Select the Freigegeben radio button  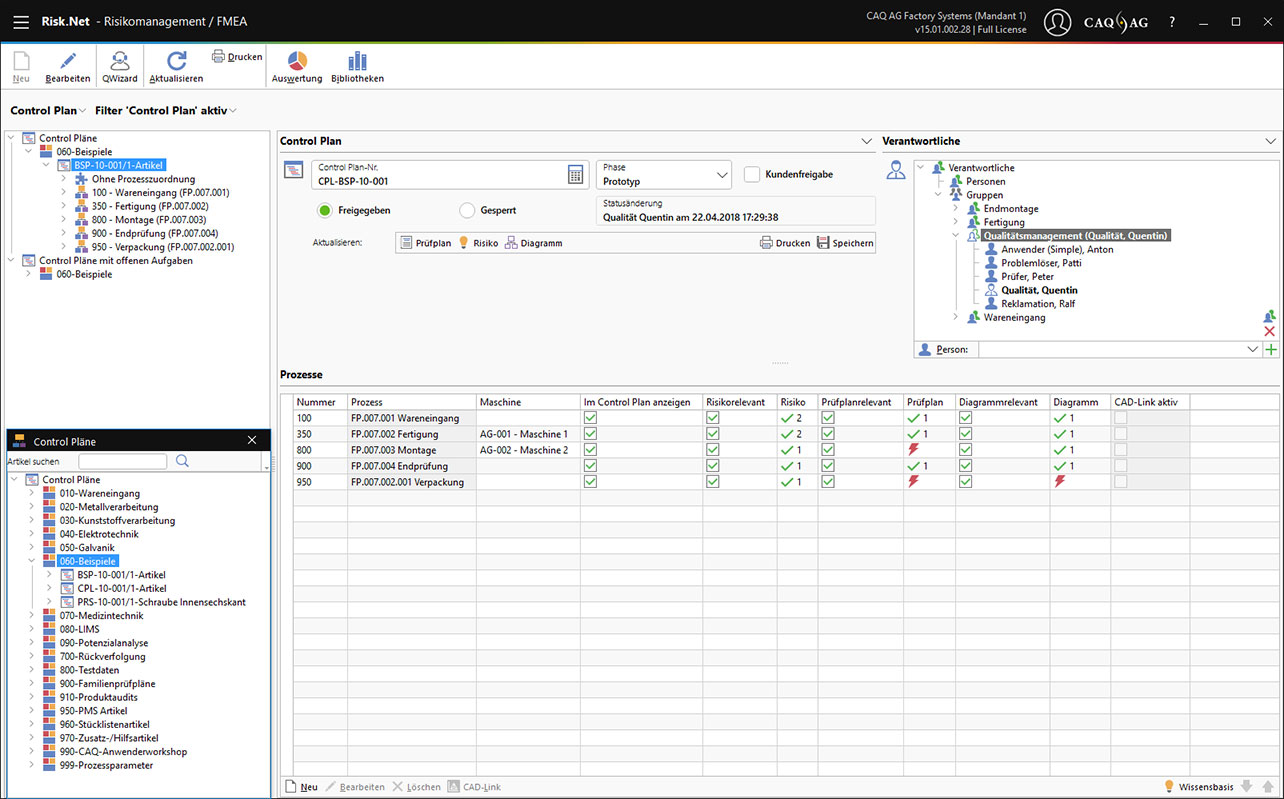click(x=325, y=211)
